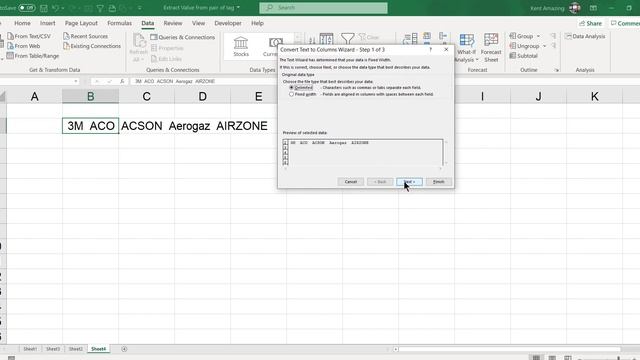Select column C header

click(147, 96)
